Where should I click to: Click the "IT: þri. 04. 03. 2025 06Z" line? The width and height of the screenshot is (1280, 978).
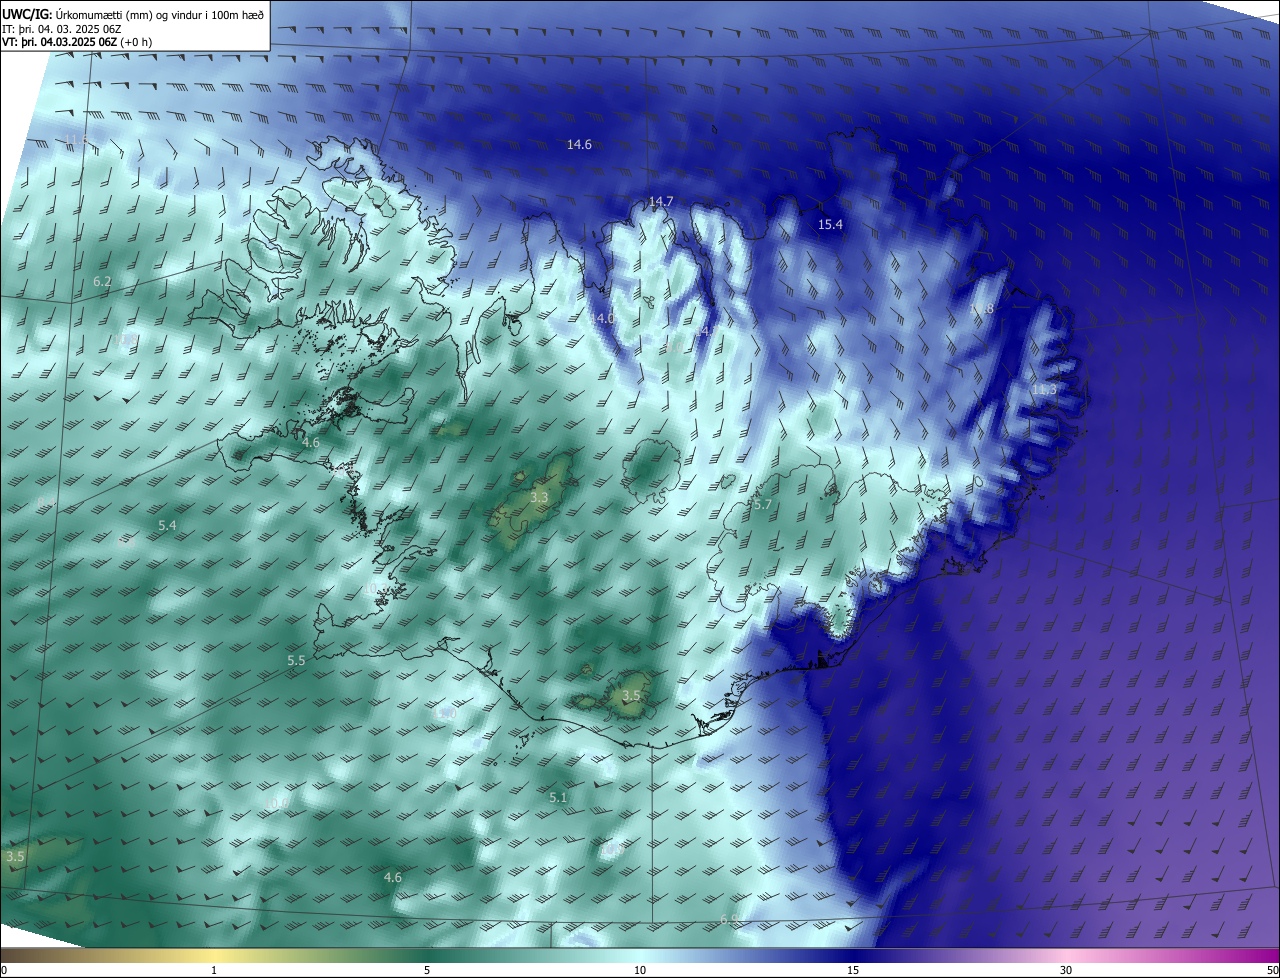tap(62, 29)
